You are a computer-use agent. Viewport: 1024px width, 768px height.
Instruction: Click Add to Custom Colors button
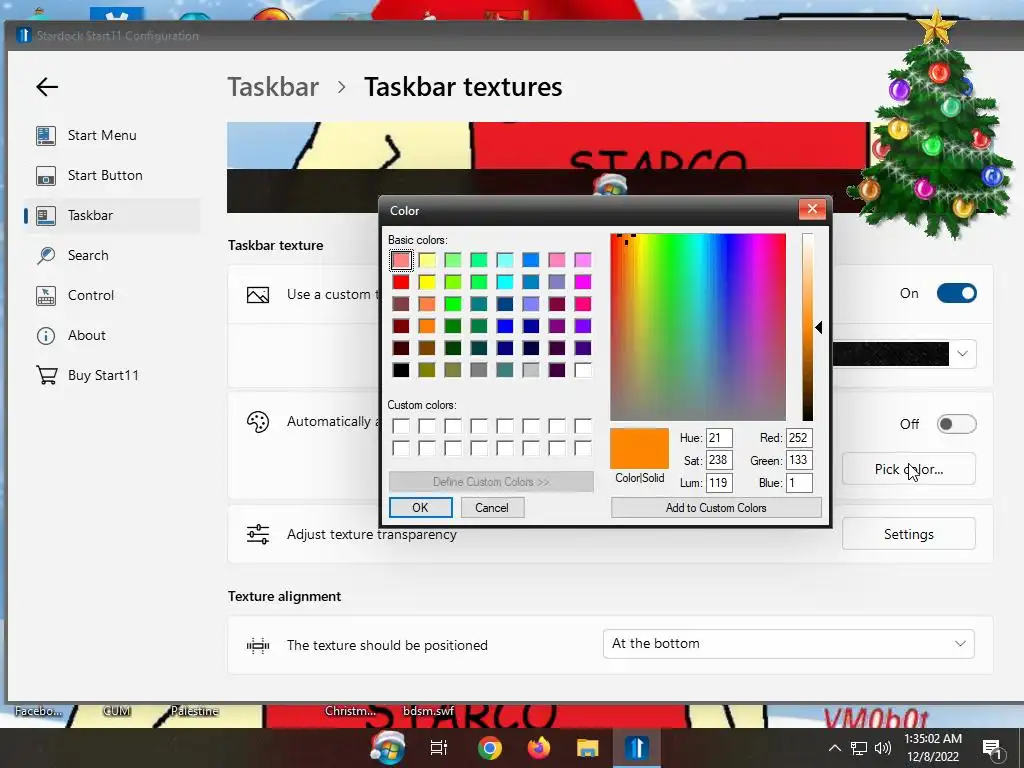pos(716,507)
